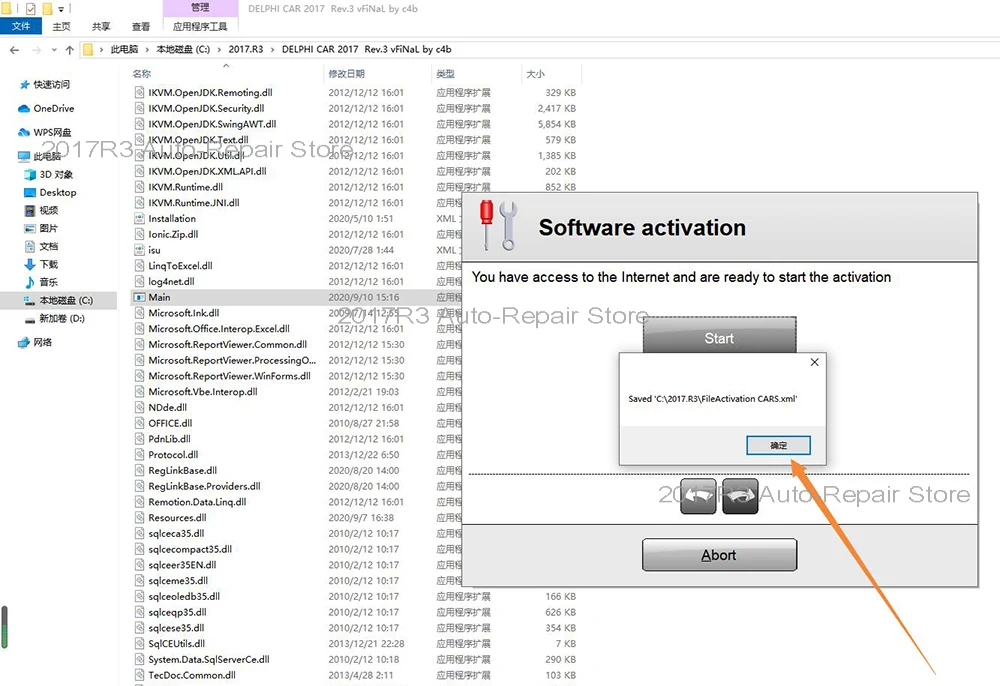Select the 管理 contextual tab

(200, 8)
